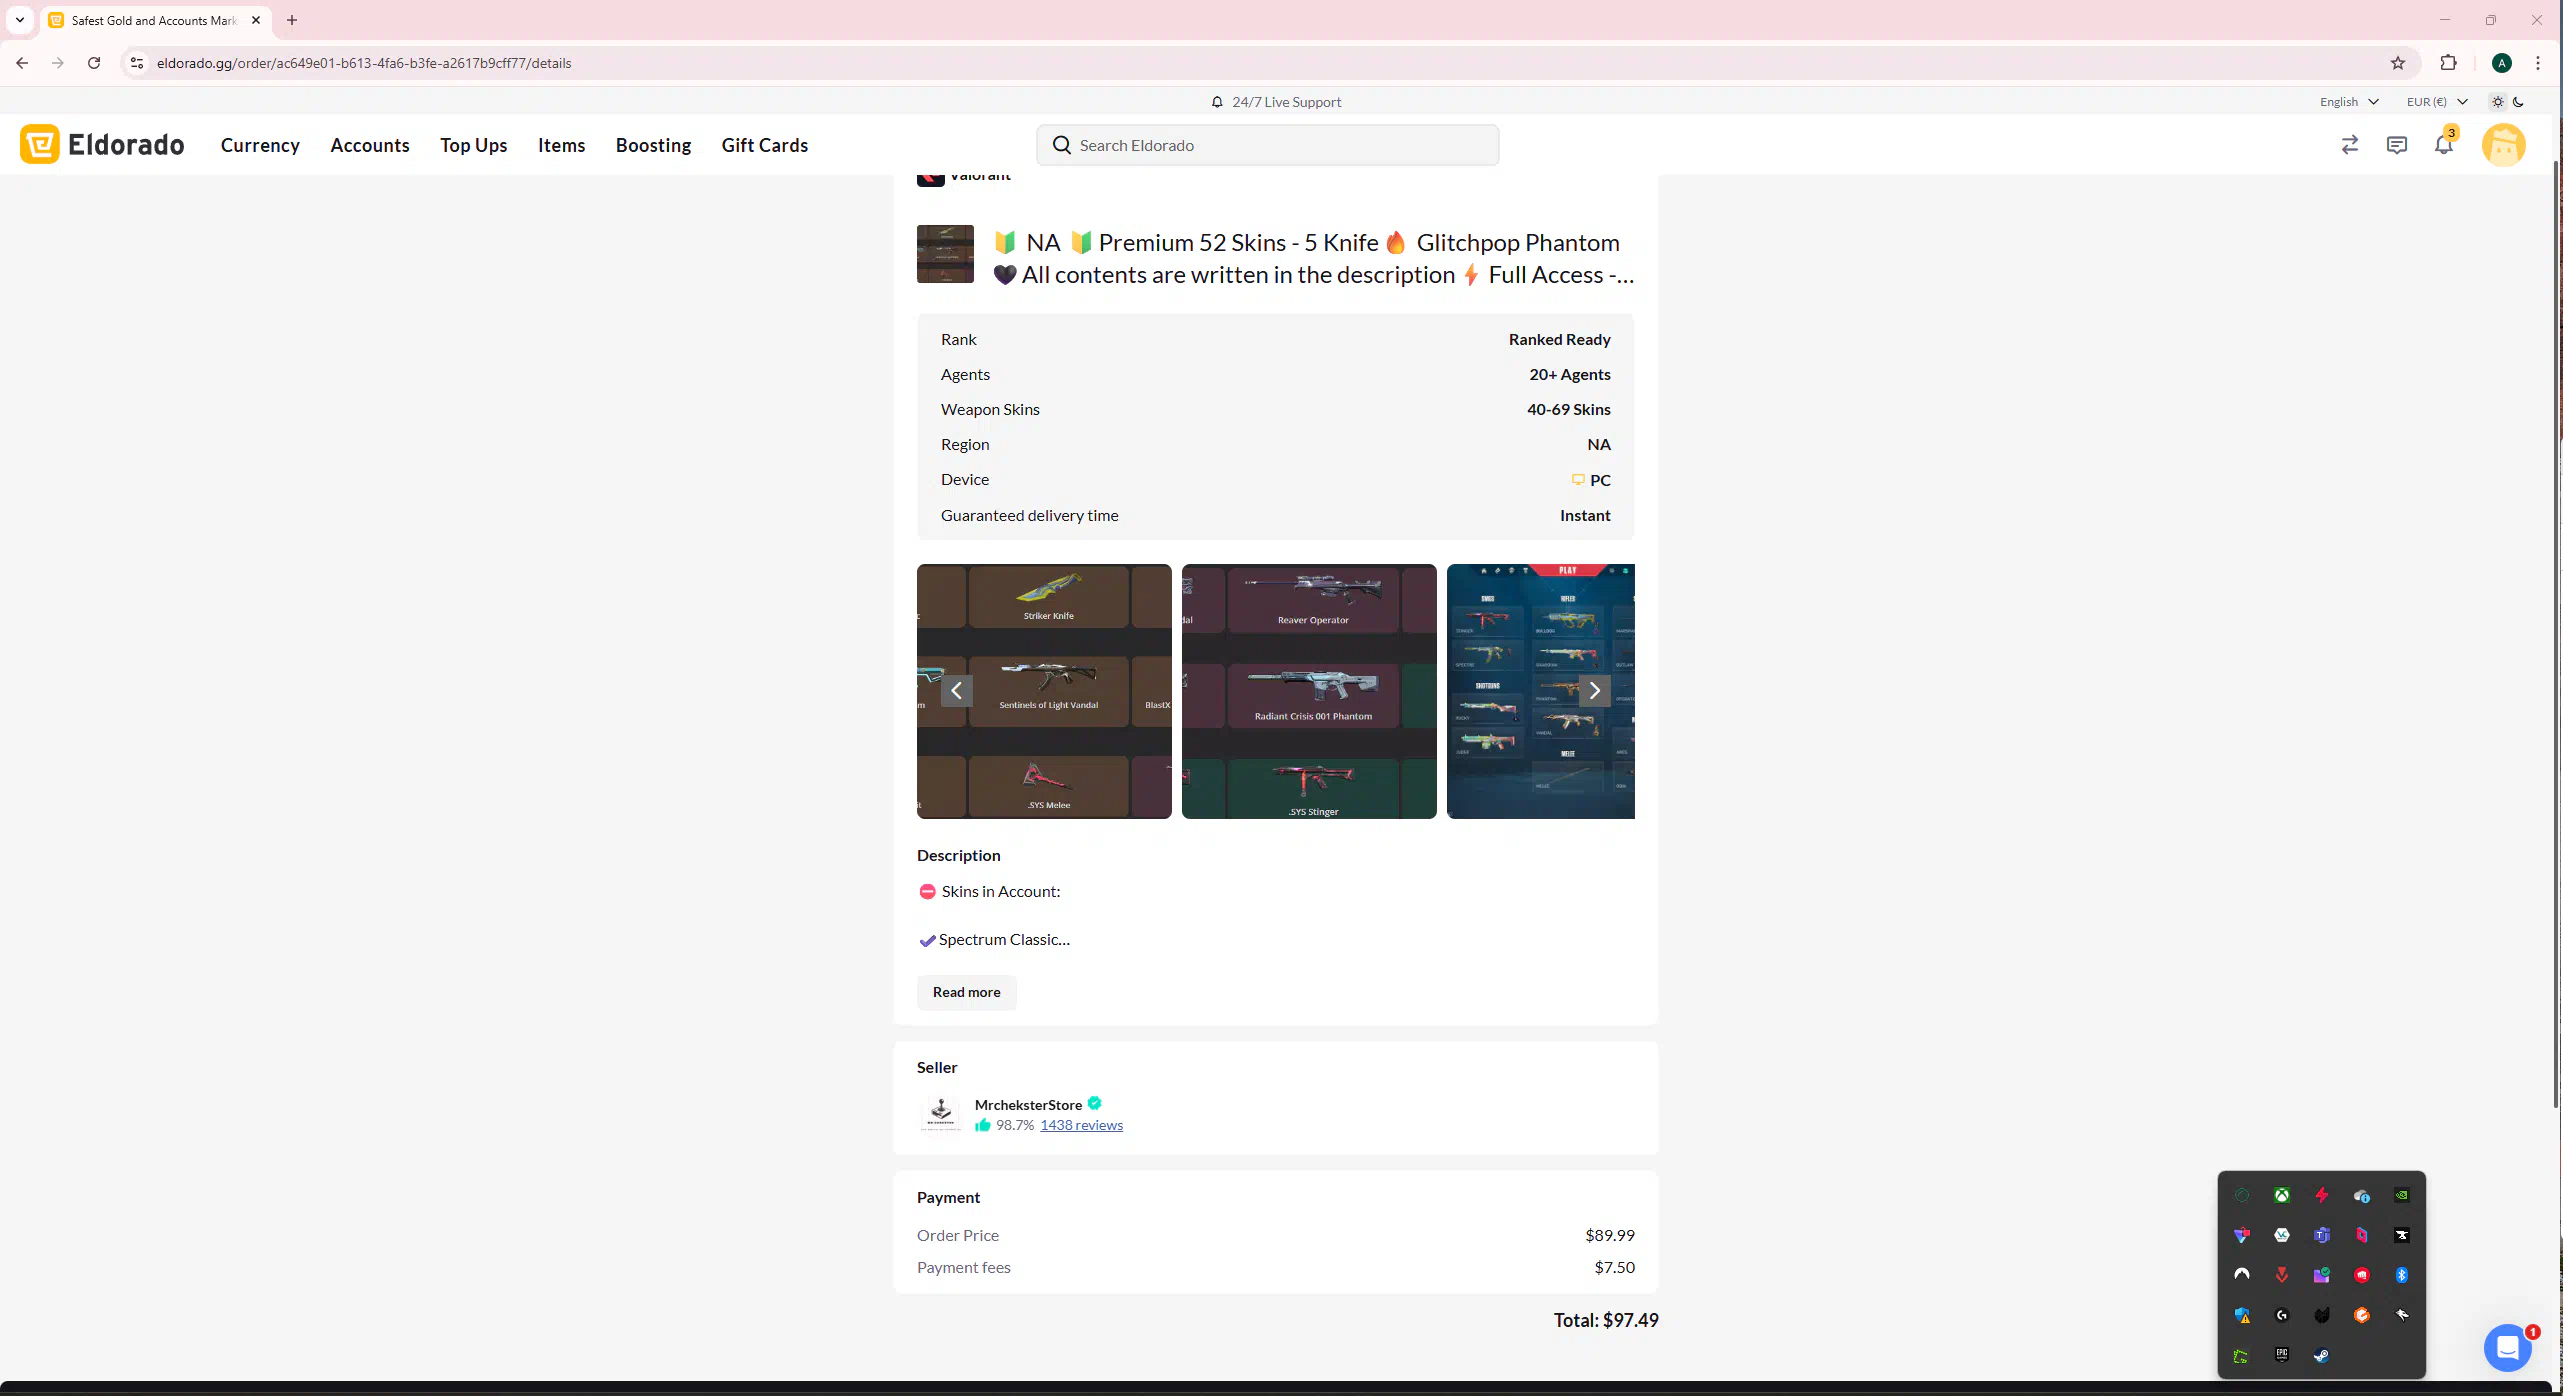Image resolution: width=2563 pixels, height=1396 pixels.
Task: Open the chat messages icon
Action: (2396, 145)
